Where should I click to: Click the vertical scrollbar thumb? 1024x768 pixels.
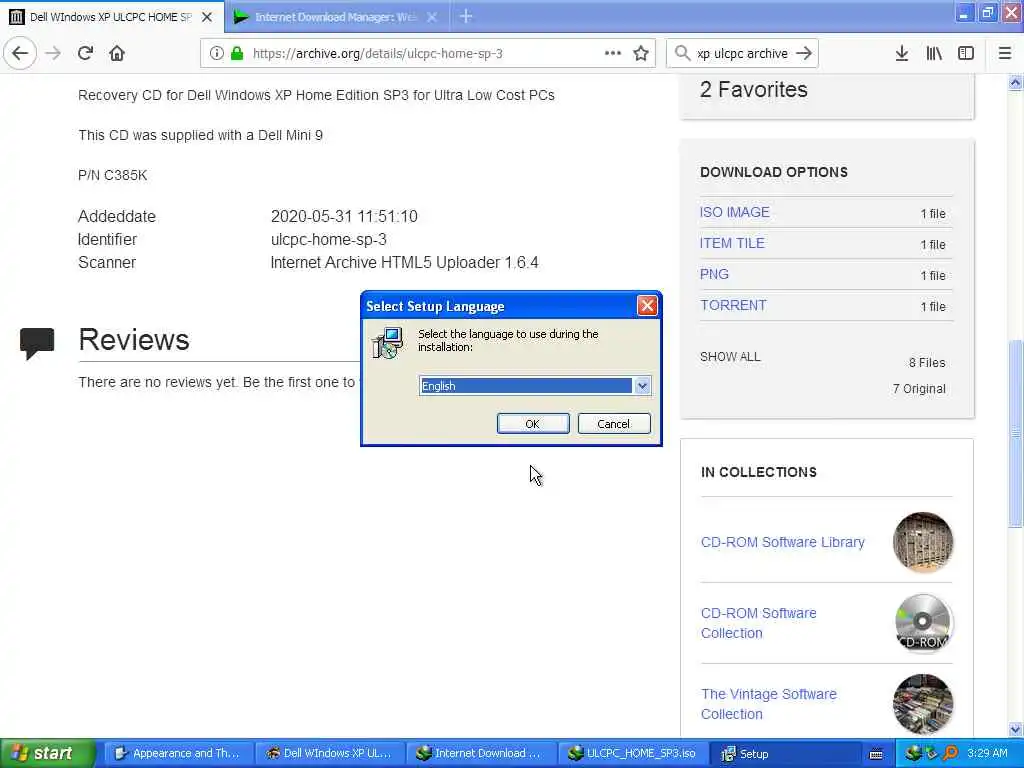[x=1015, y=433]
